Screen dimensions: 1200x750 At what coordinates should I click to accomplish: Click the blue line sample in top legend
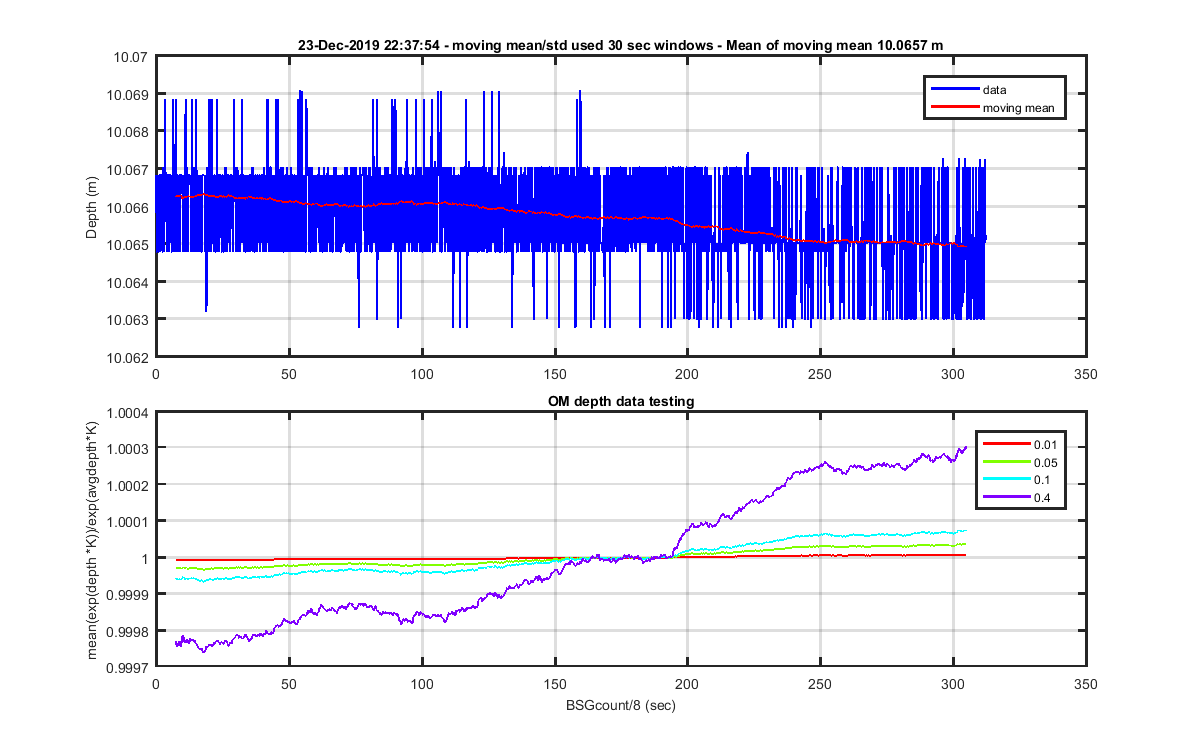coord(954,89)
